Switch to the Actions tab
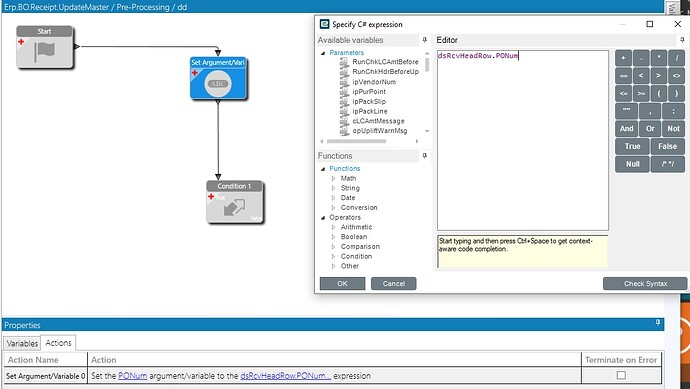690x389 pixels. point(58,342)
